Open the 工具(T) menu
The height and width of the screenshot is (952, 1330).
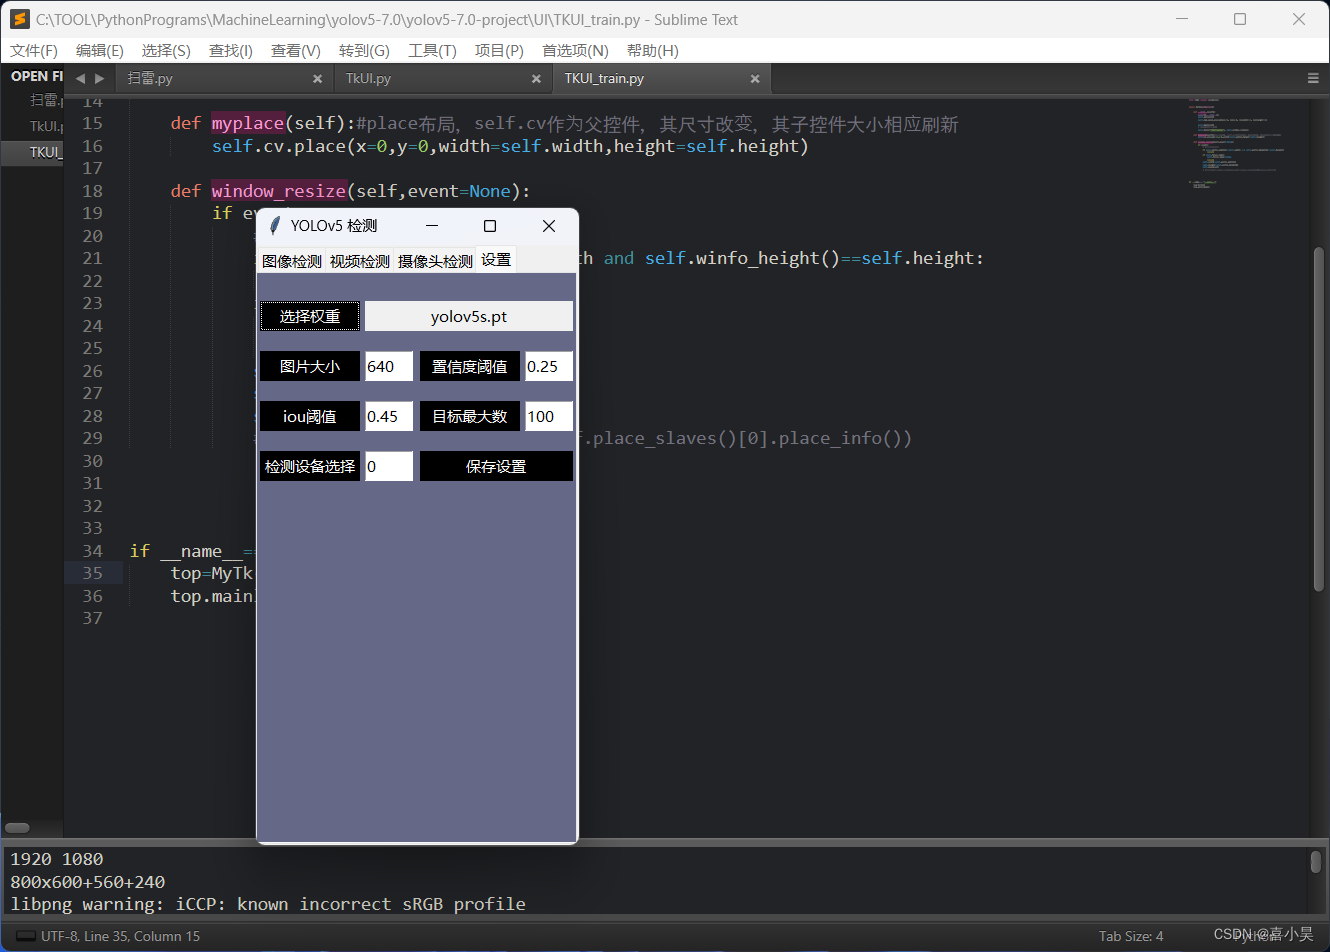432,51
